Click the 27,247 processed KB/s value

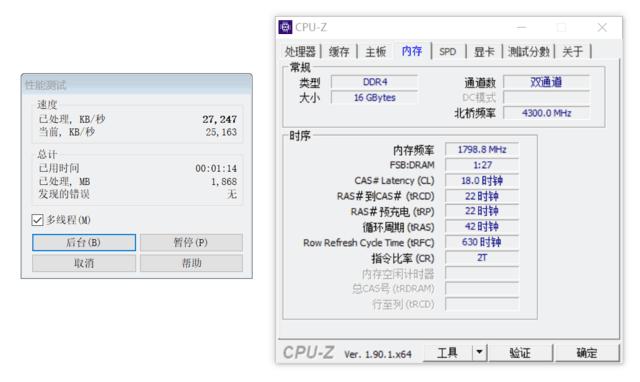(x=220, y=119)
